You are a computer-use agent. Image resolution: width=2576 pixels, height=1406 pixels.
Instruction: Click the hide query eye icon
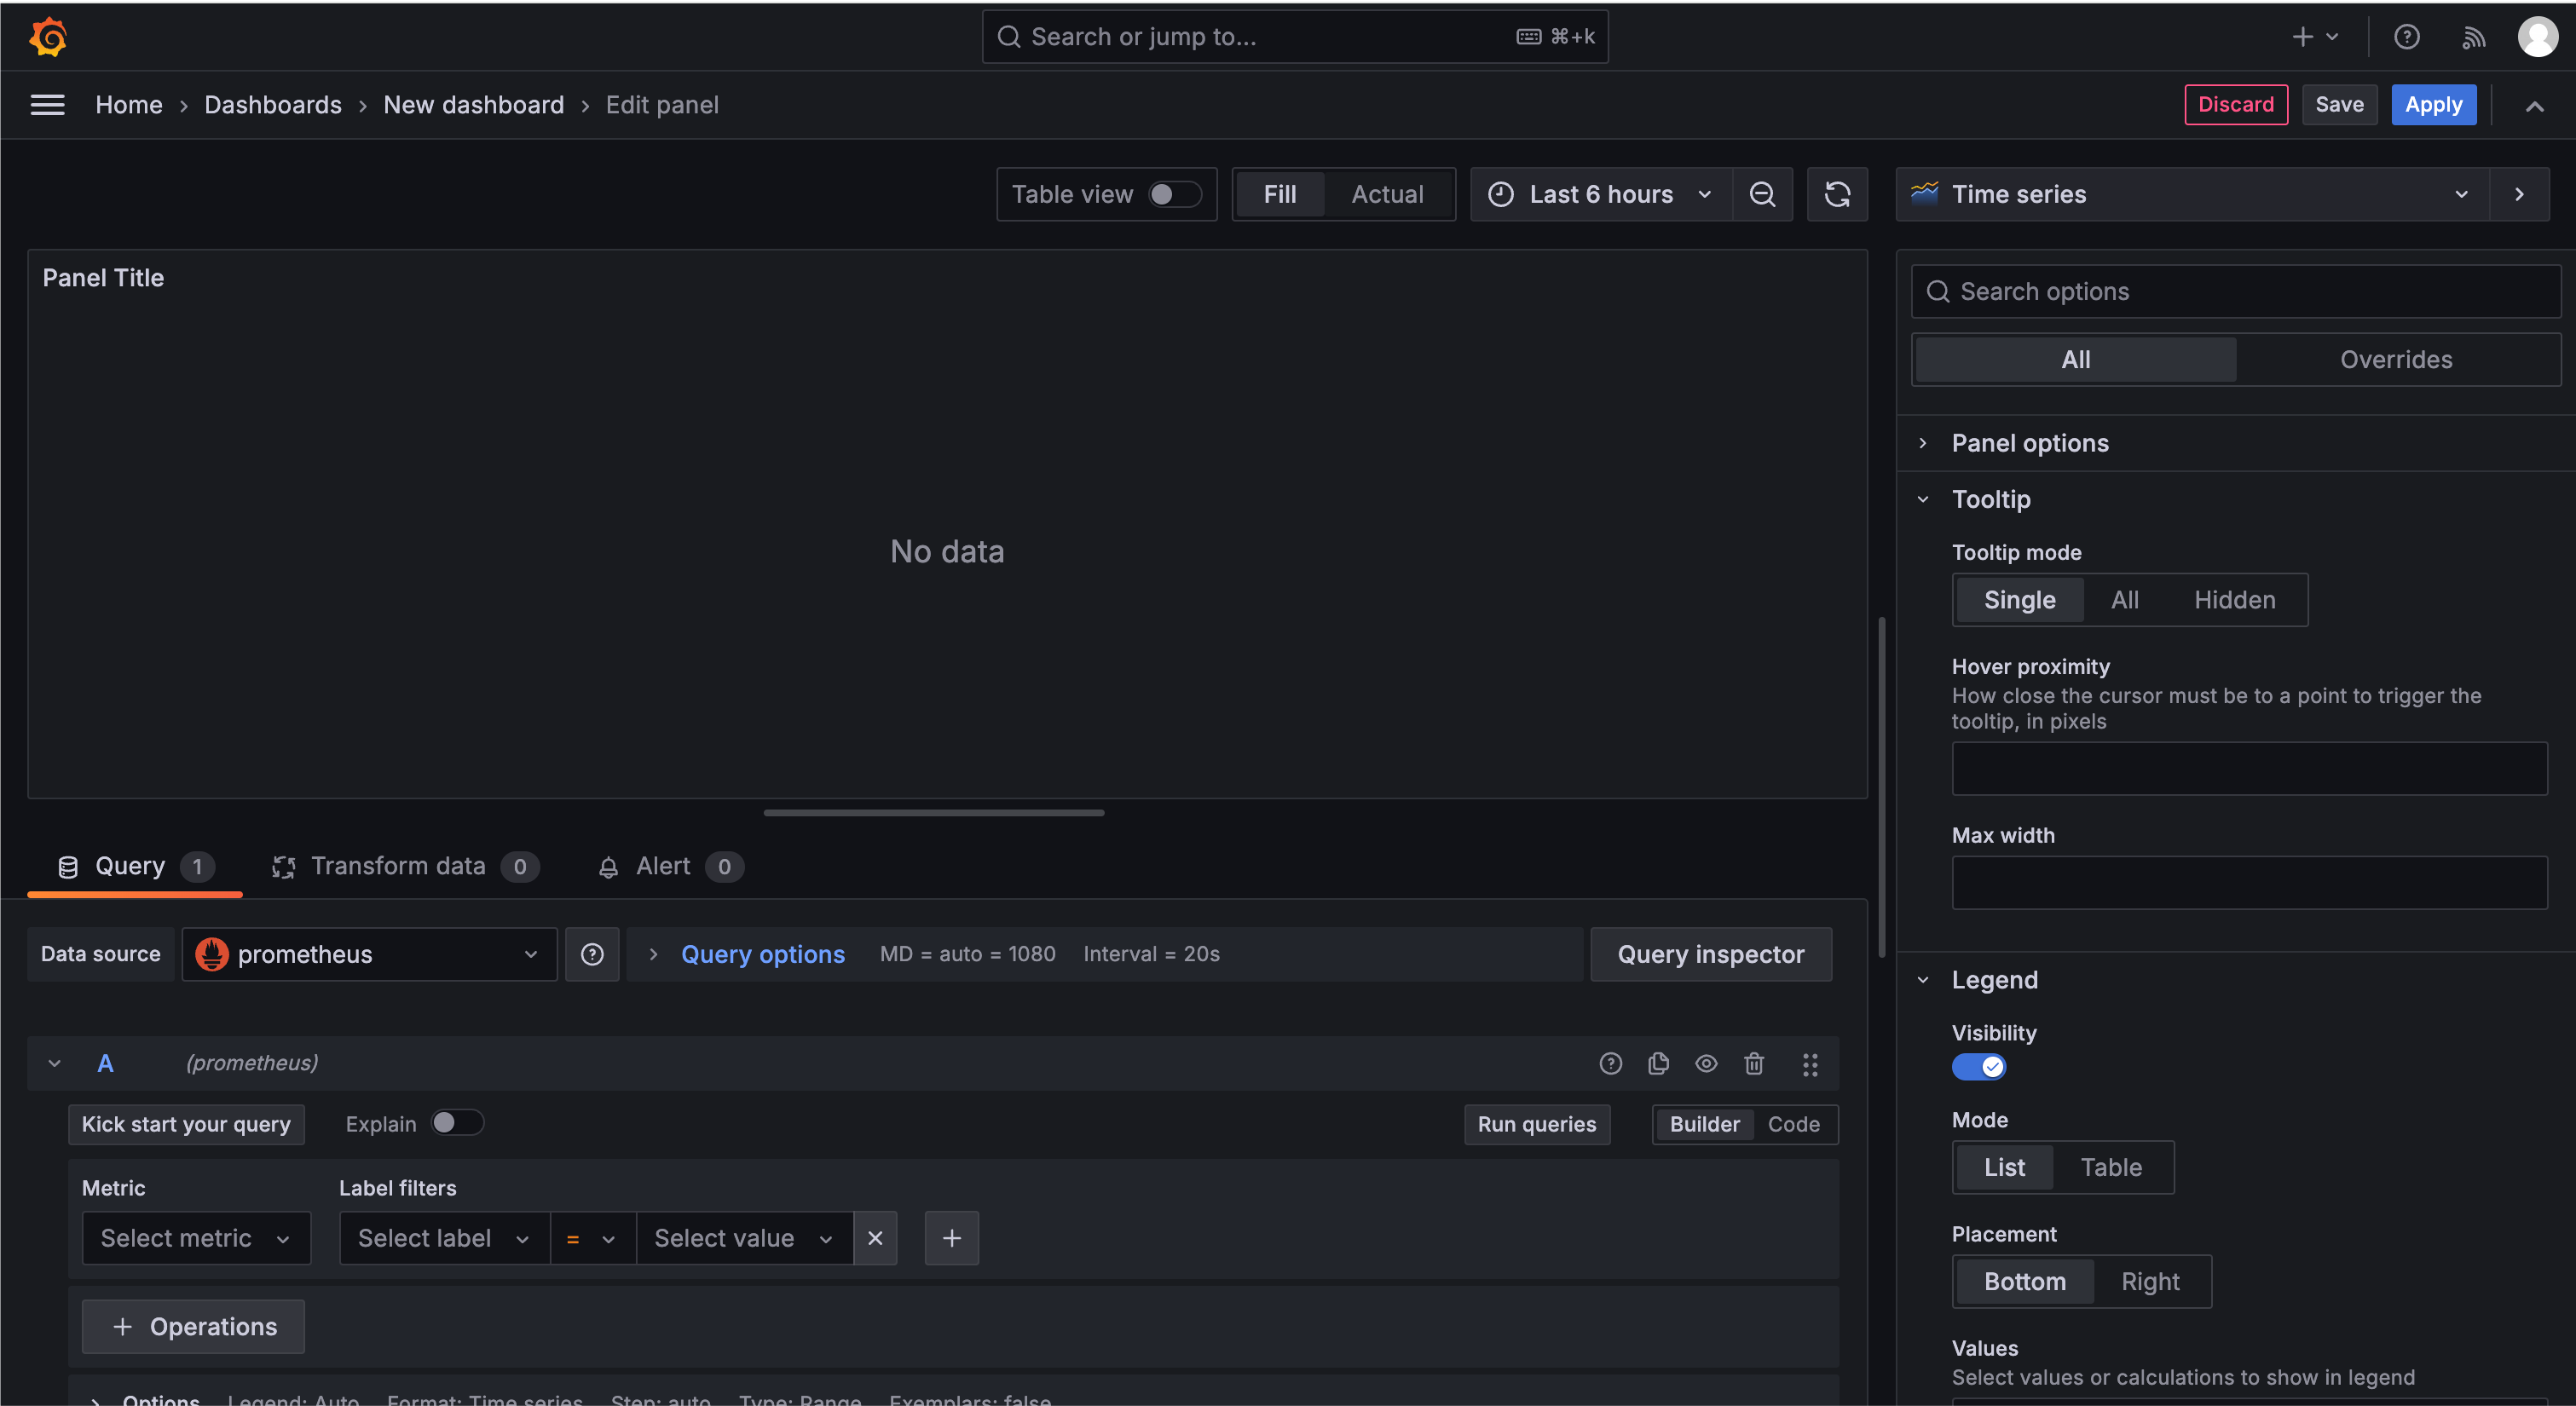pyautogui.click(x=1705, y=1063)
